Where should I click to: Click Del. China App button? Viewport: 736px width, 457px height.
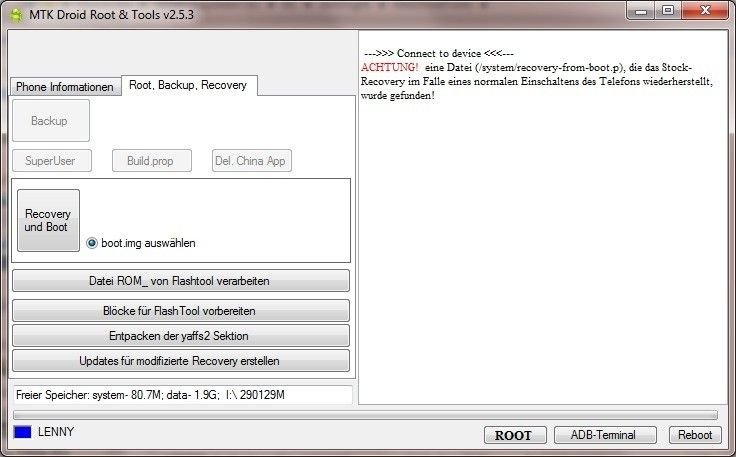pyautogui.click(x=252, y=161)
